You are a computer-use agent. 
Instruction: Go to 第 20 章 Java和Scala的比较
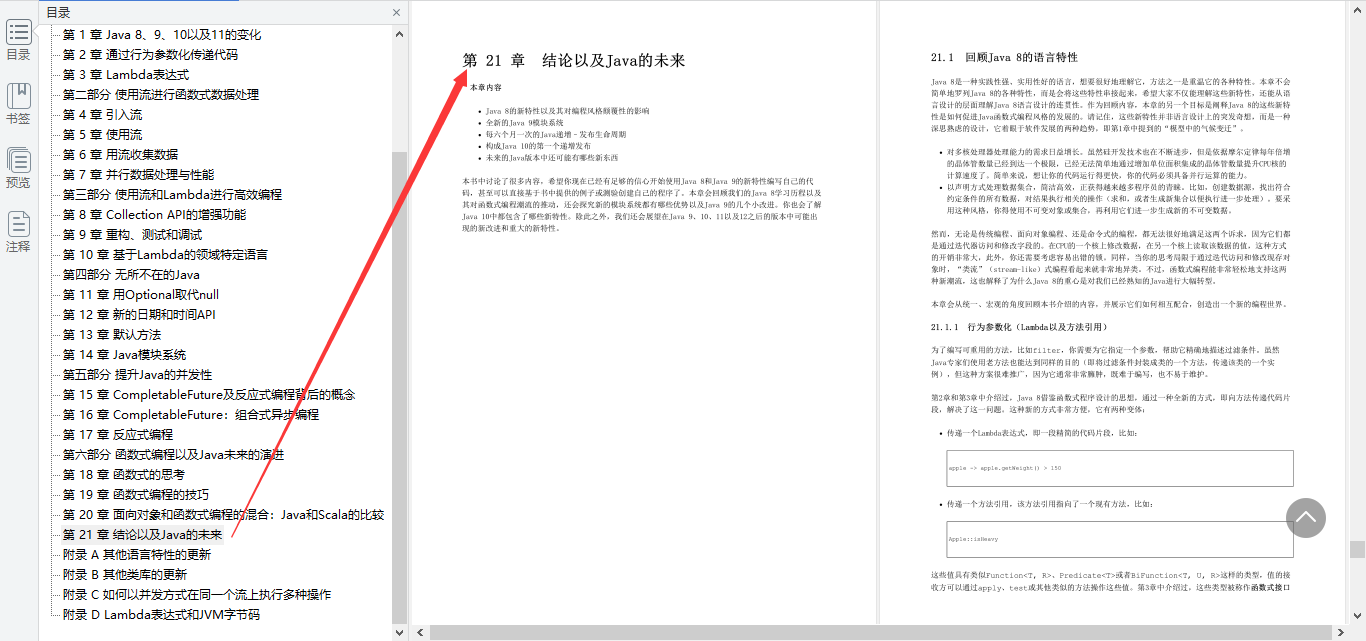pyautogui.click(x=223, y=515)
